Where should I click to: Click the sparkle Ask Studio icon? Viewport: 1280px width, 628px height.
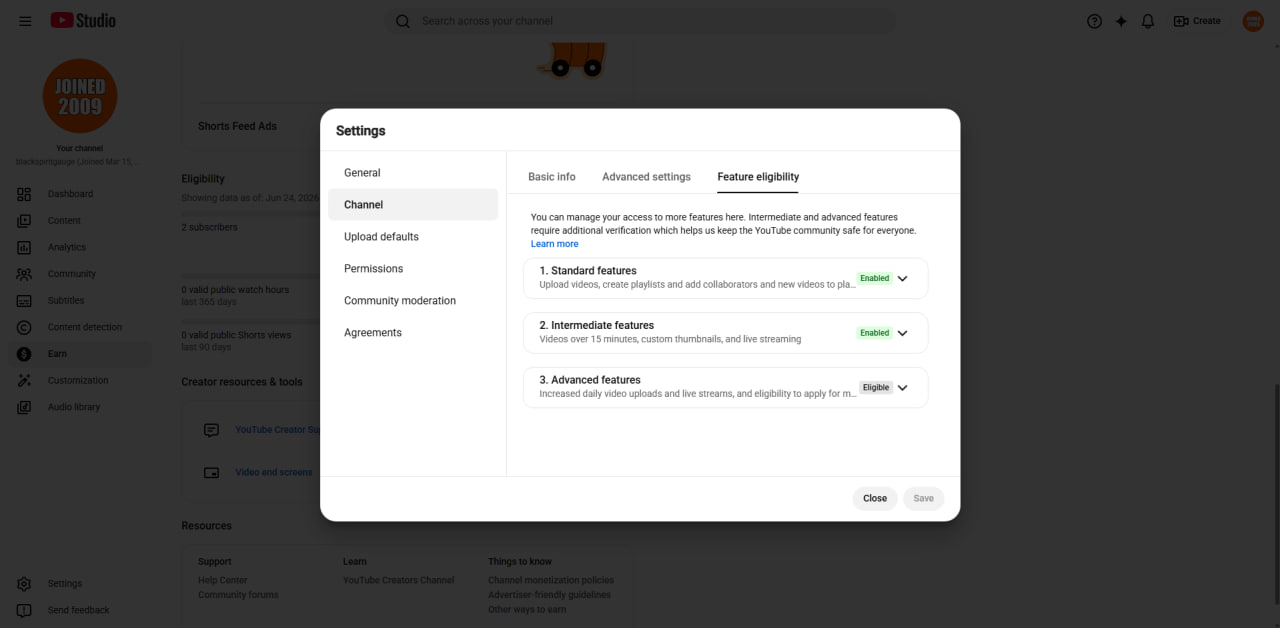[x=1121, y=21]
